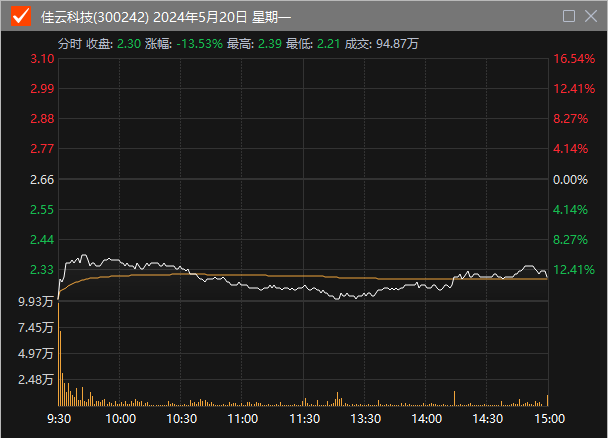The image size is (608, 438).
Task: Click the volume value 94.87万
Action: point(397,44)
